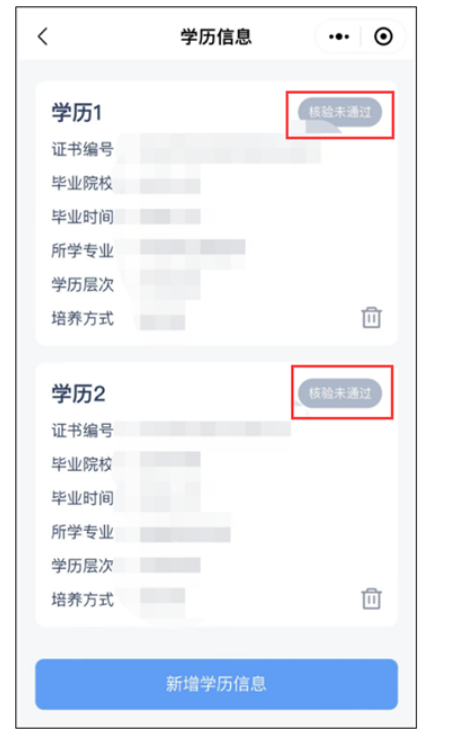Select the 学历2 card heading

pyautogui.click(x=78, y=394)
